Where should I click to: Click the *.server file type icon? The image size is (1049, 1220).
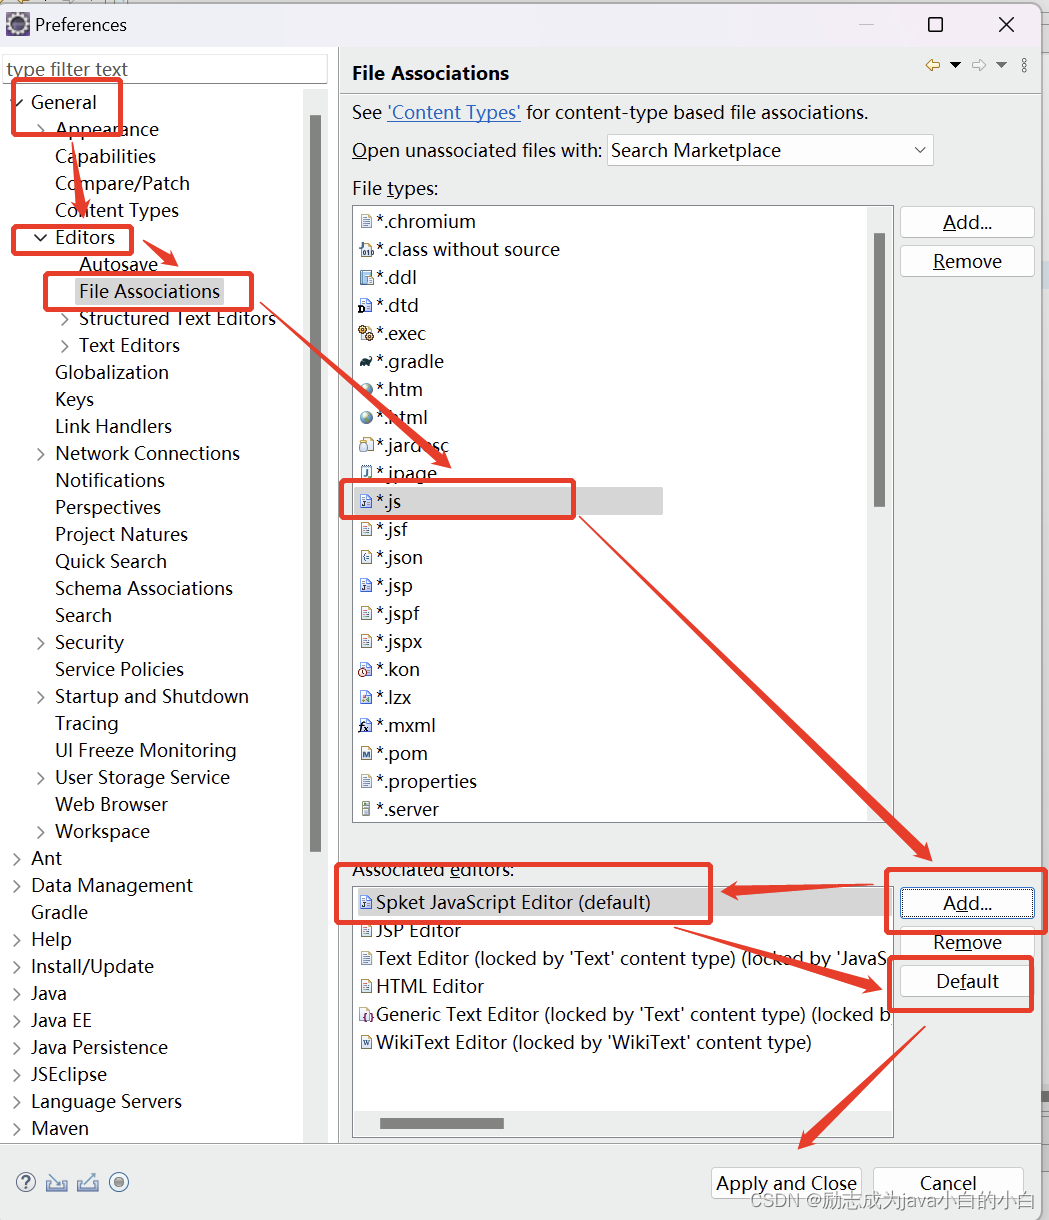point(366,810)
